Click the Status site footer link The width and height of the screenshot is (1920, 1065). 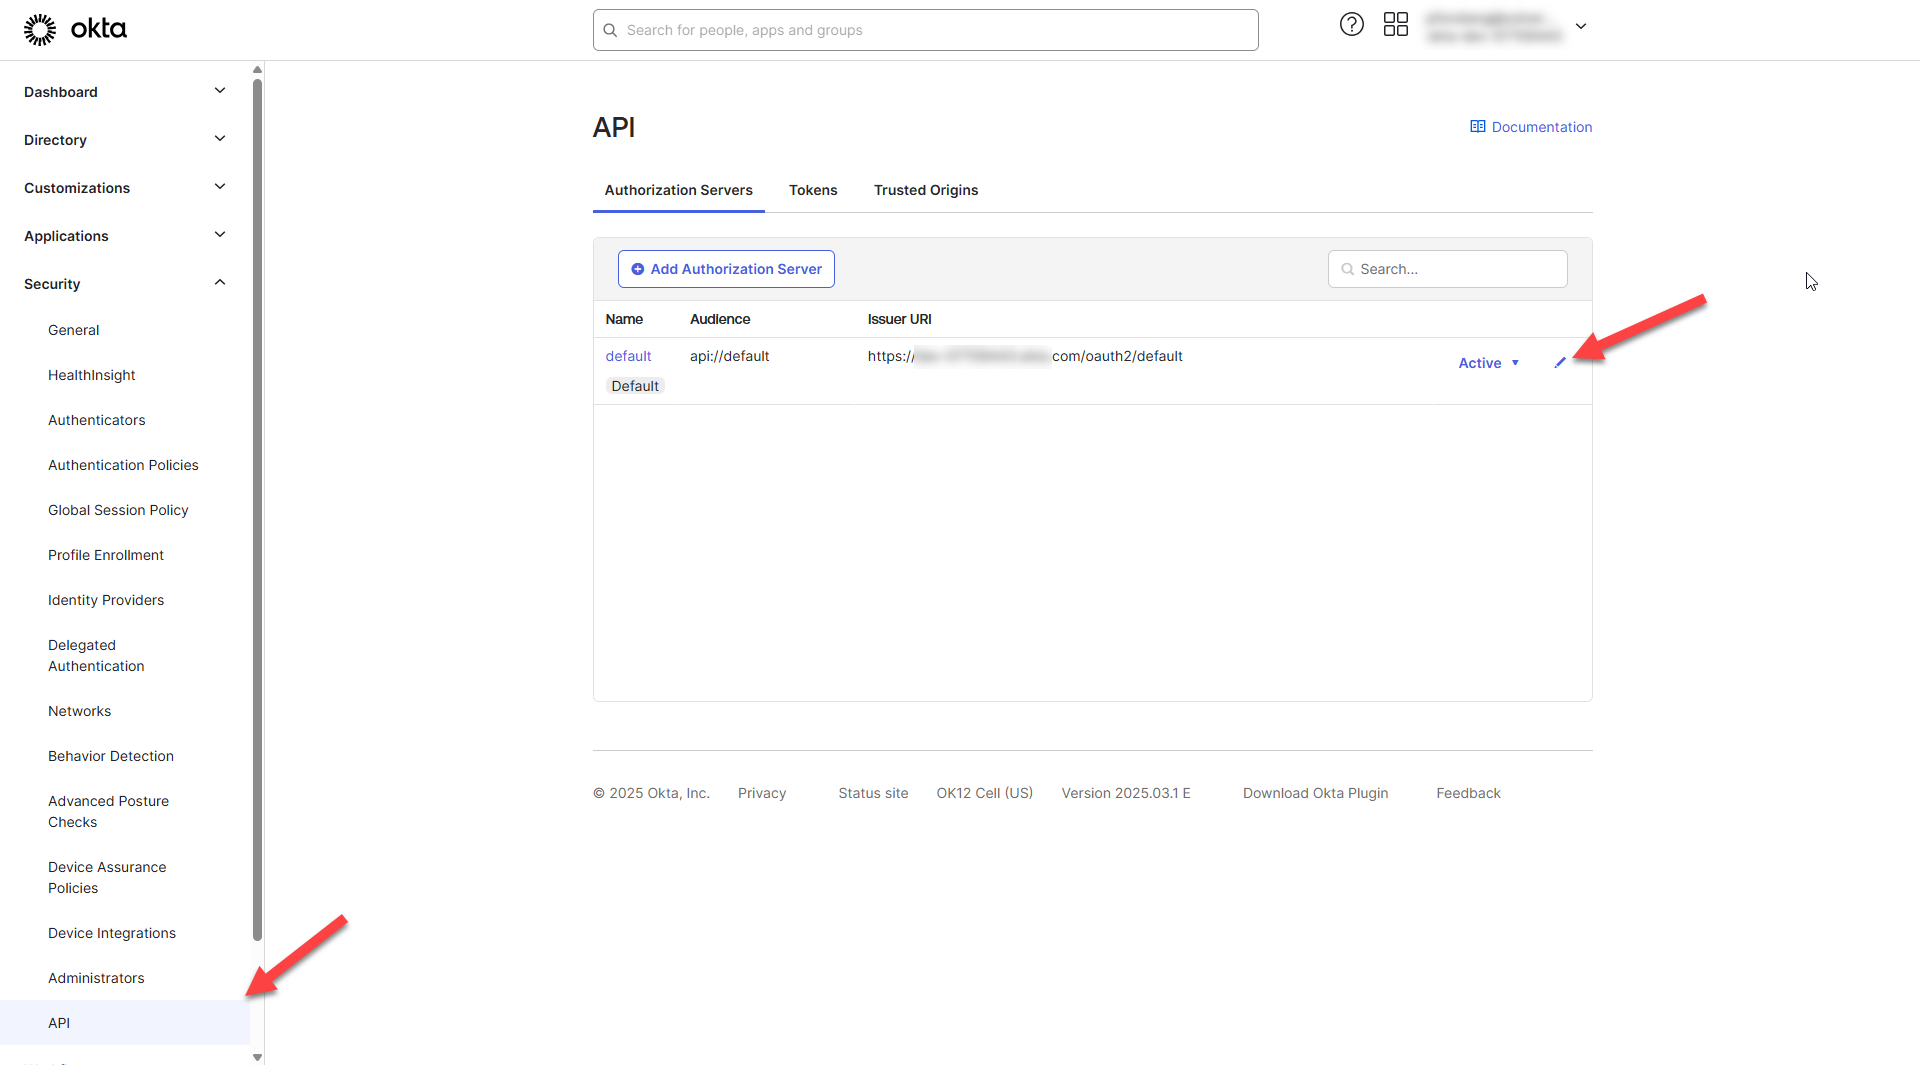(x=872, y=793)
